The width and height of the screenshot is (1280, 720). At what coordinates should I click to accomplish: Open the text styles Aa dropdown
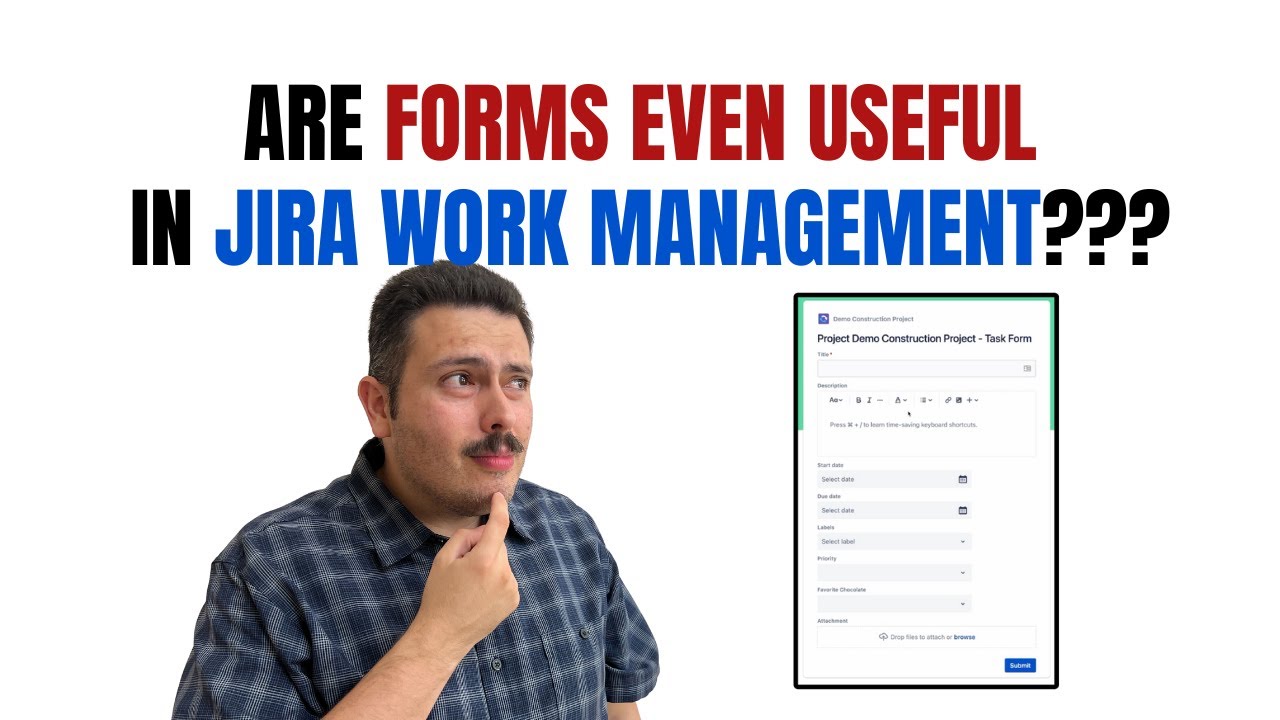pyautogui.click(x=836, y=400)
